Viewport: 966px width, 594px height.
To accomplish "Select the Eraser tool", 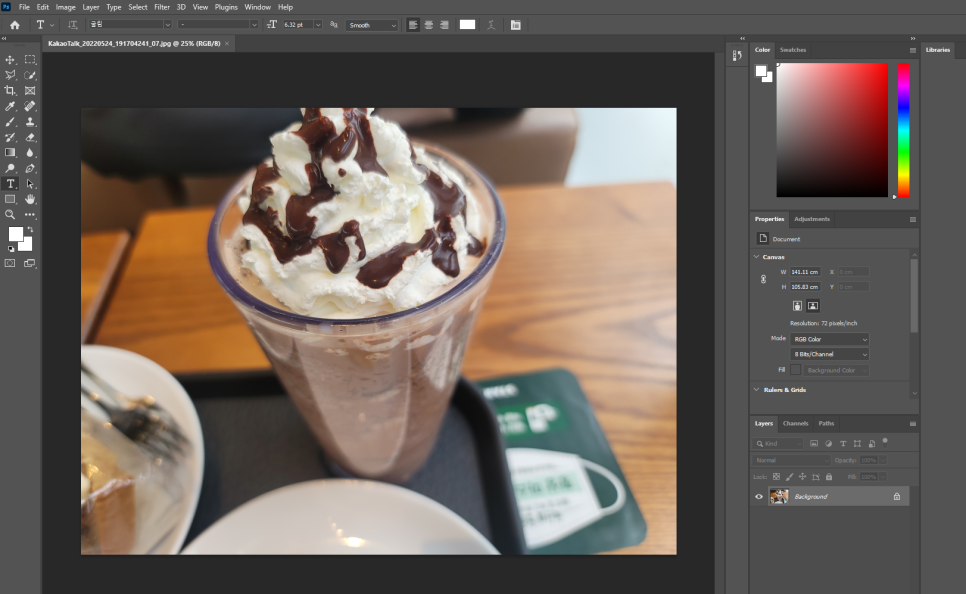I will point(30,137).
